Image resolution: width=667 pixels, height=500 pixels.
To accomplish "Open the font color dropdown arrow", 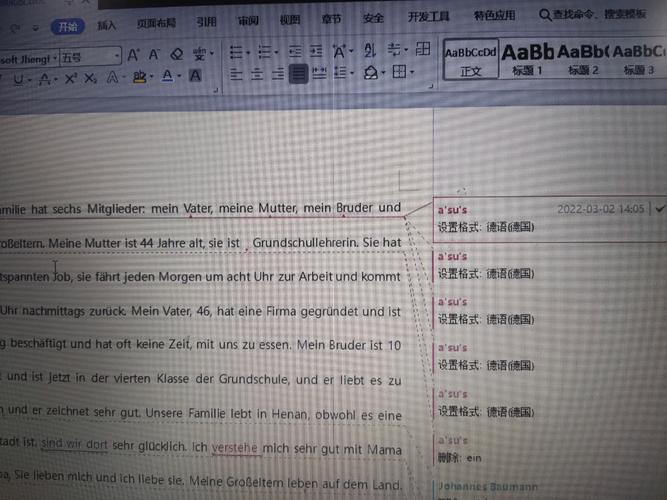I will (179, 76).
